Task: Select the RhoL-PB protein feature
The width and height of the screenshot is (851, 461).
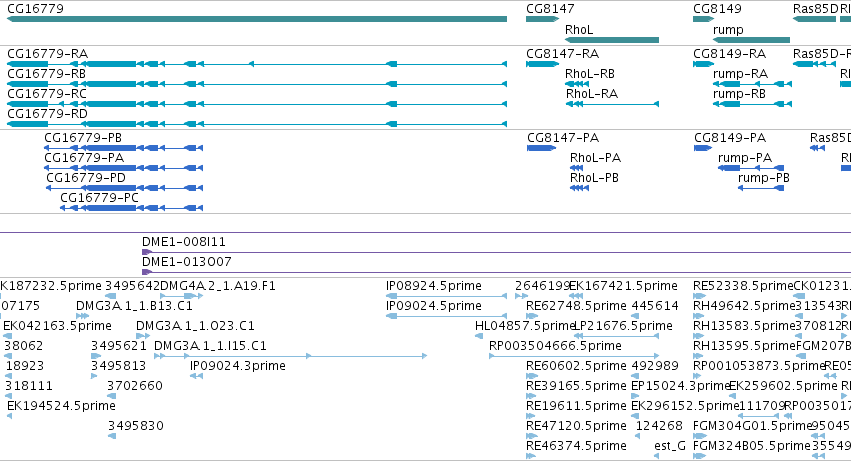Action: coord(580,188)
